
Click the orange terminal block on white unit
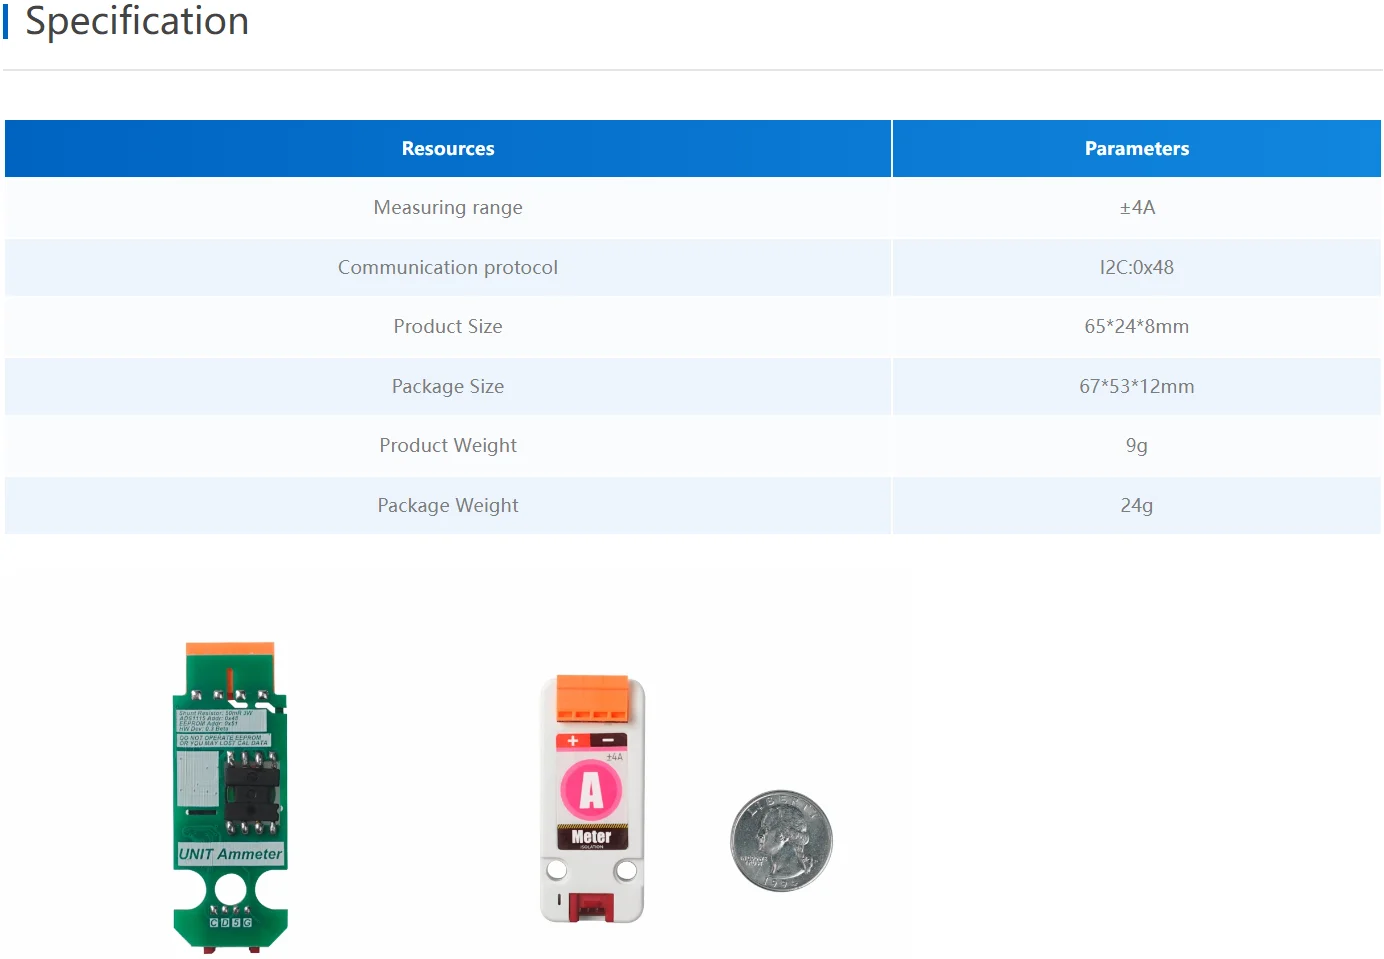pyautogui.click(x=593, y=697)
